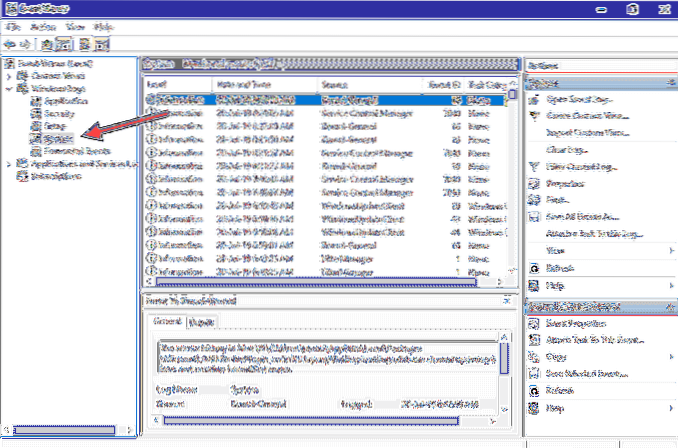This screenshot has width=678, height=448.
Task: Click the event list vertical scrollbar
Action: point(512,180)
